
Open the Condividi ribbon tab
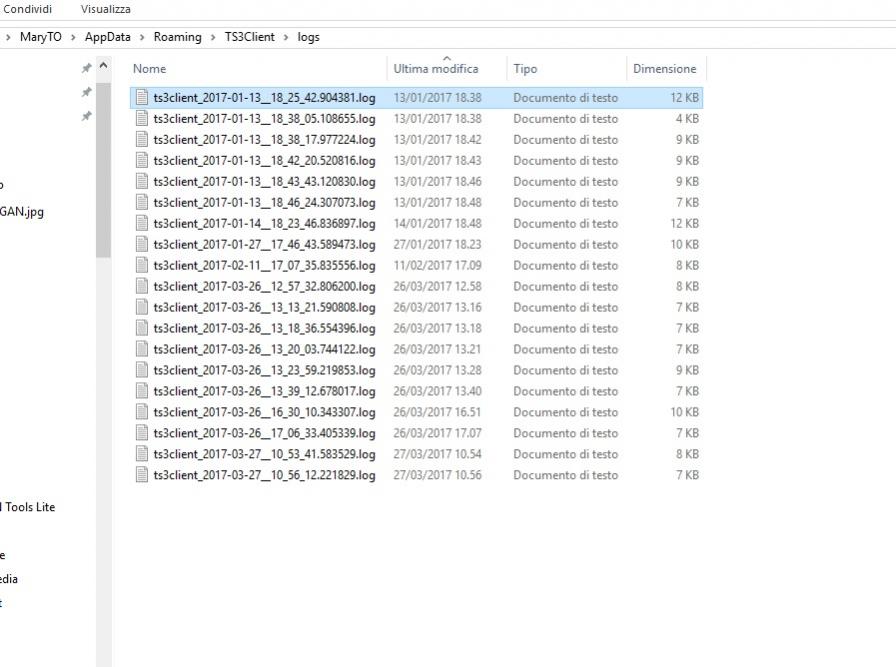point(28,9)
